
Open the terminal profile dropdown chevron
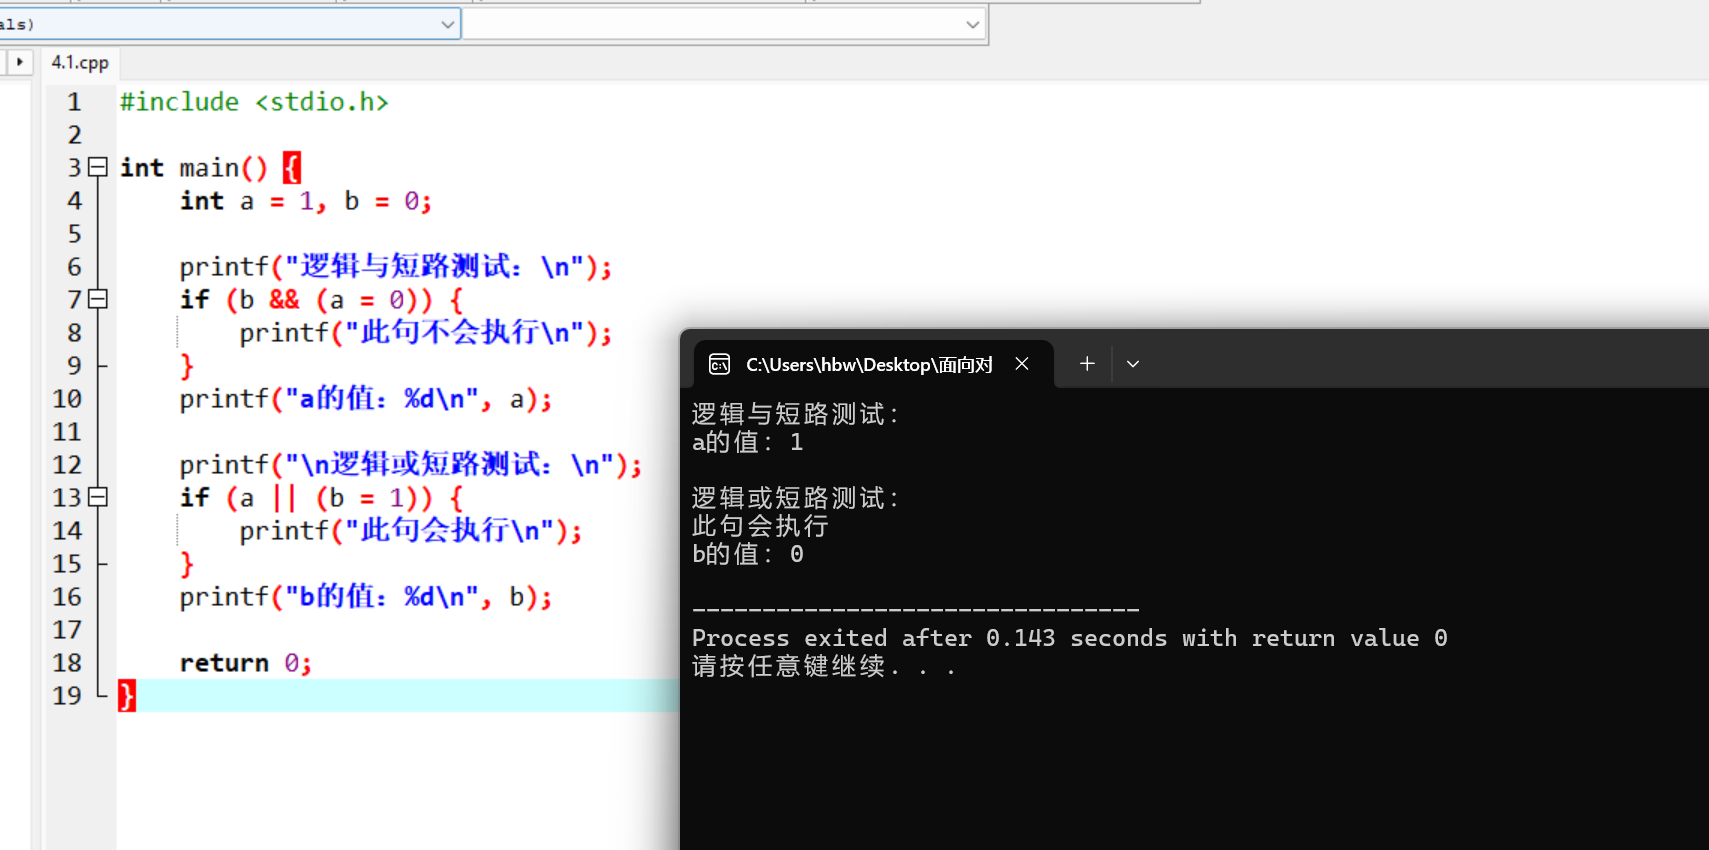[x=1133, y=364]
